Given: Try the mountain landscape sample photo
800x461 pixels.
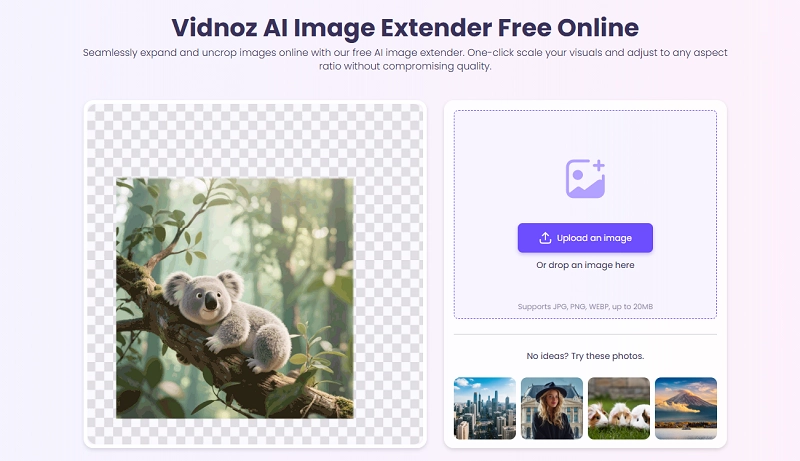Looking at the screenshot, I should (x=685, y=408).
